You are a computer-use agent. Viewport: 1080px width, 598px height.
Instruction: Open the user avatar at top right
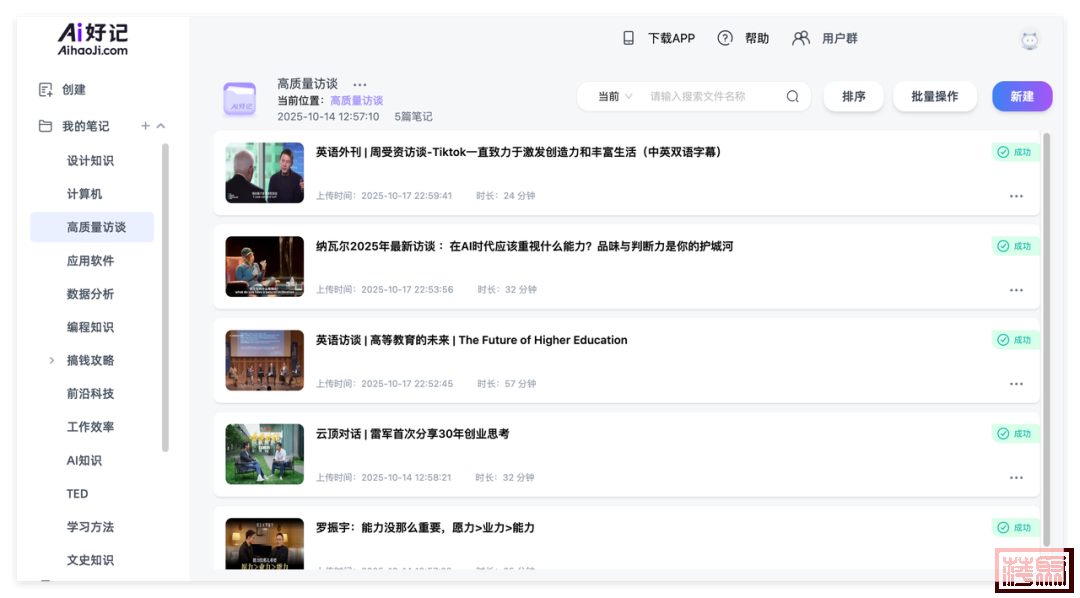1029,40
